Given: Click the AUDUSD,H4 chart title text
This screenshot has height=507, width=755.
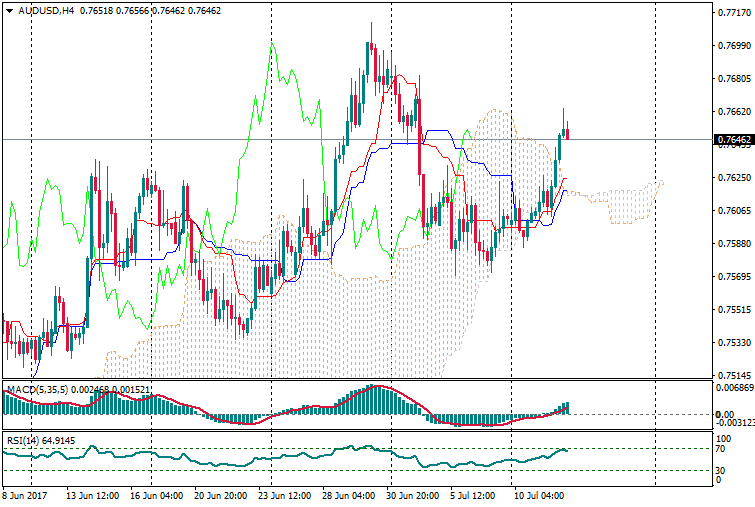Looking at the screenshot, I should point(46,11).
